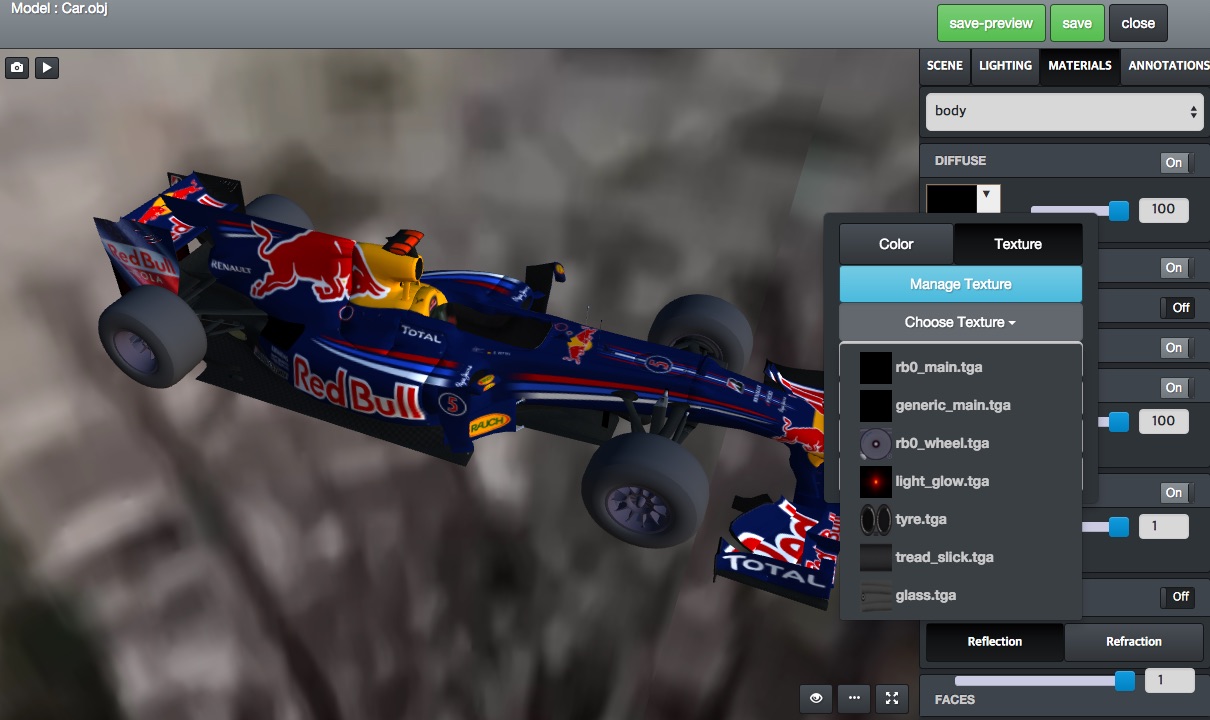Click light_glow.tga red glow thumbnail
Screen dimensions: 1210x720
[x=875, y=481]
